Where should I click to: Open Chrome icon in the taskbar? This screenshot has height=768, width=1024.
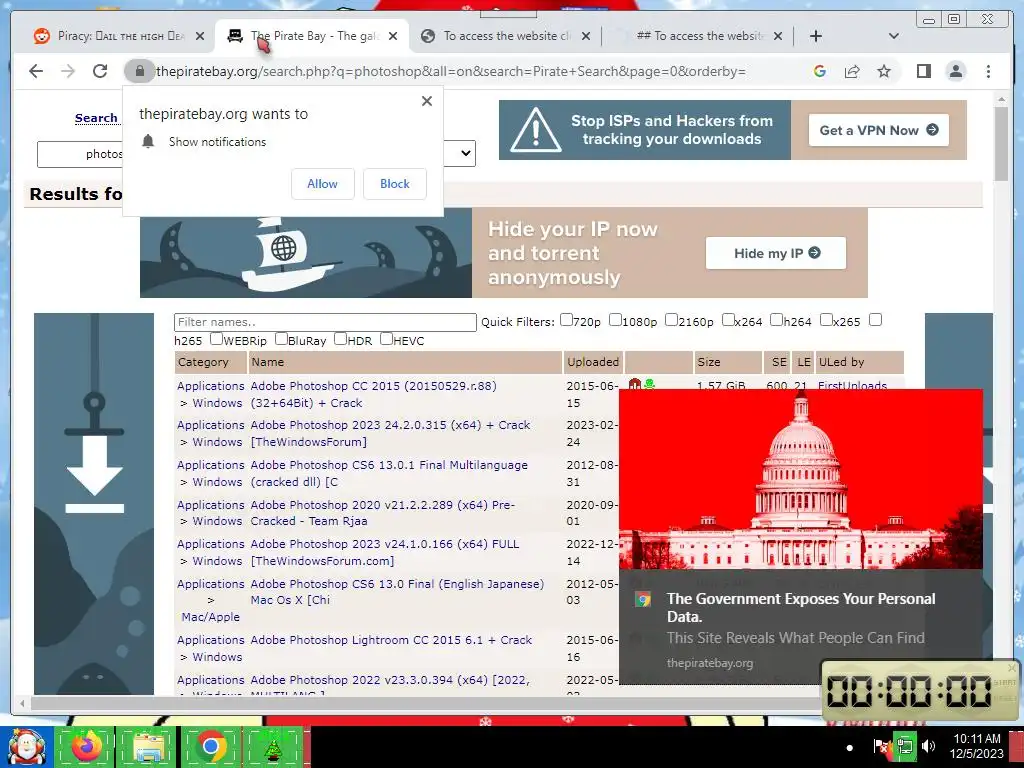211,746
